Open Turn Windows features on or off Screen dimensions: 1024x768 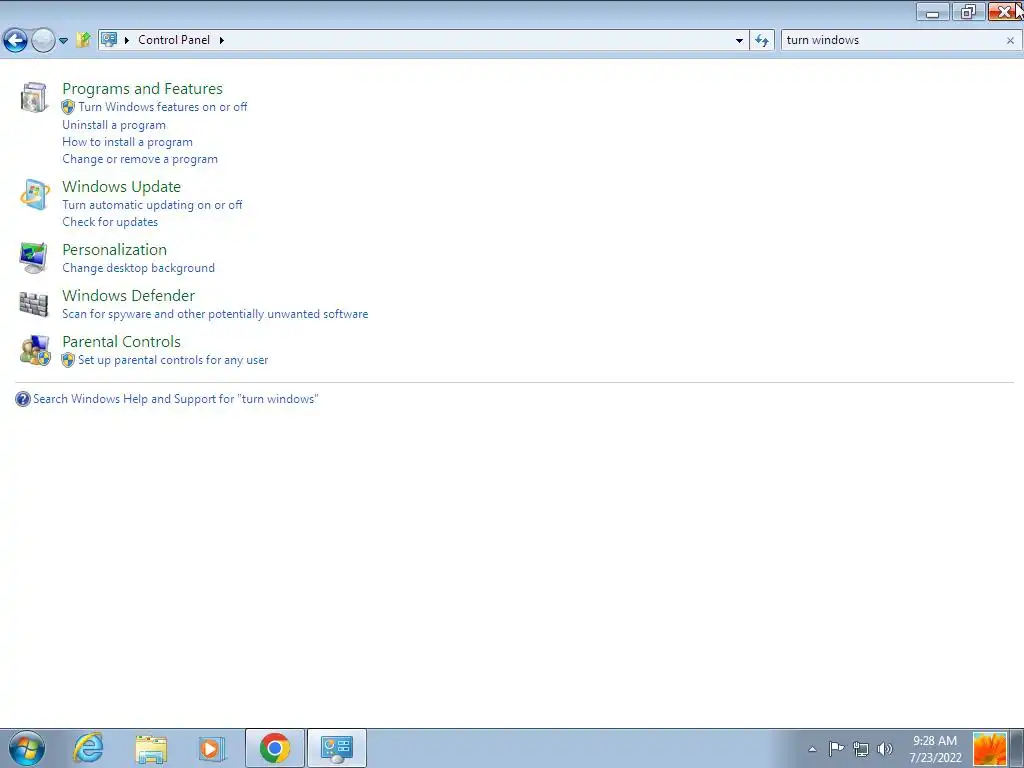pyautogui.click(x=163, y=107)
